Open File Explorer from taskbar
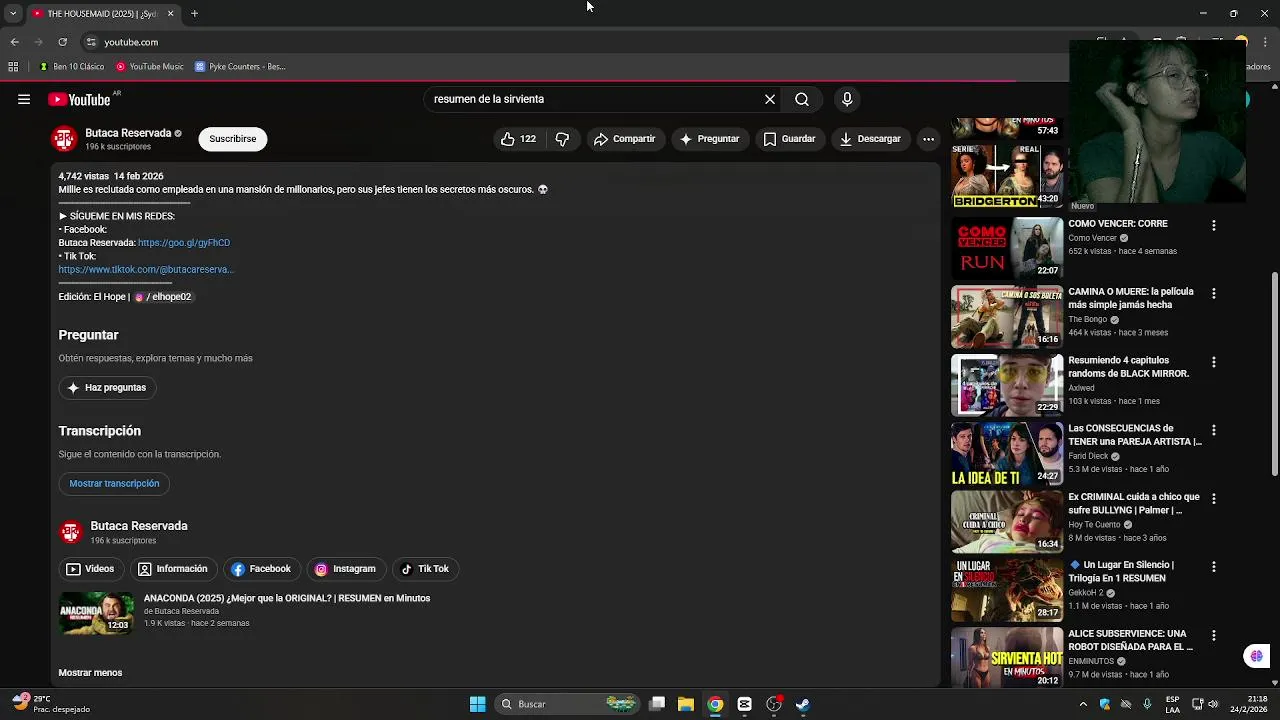Screen dimensions: 1280x720 pos(686,704)
